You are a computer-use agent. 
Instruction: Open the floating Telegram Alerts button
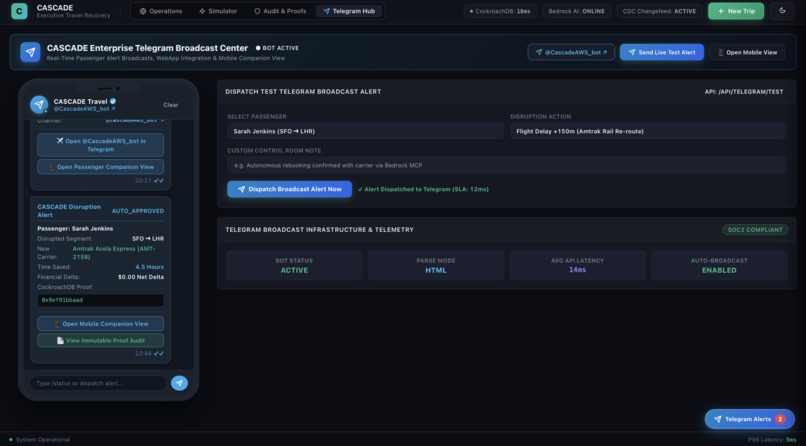[749, 419]
